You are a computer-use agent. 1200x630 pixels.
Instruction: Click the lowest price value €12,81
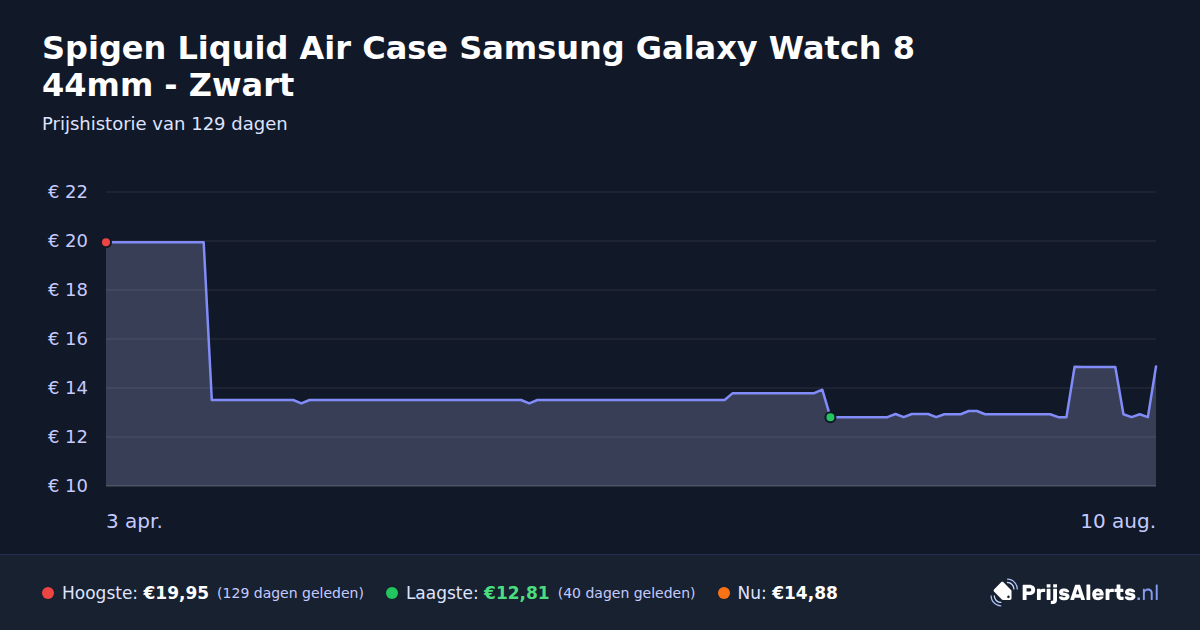click(516, 593)
